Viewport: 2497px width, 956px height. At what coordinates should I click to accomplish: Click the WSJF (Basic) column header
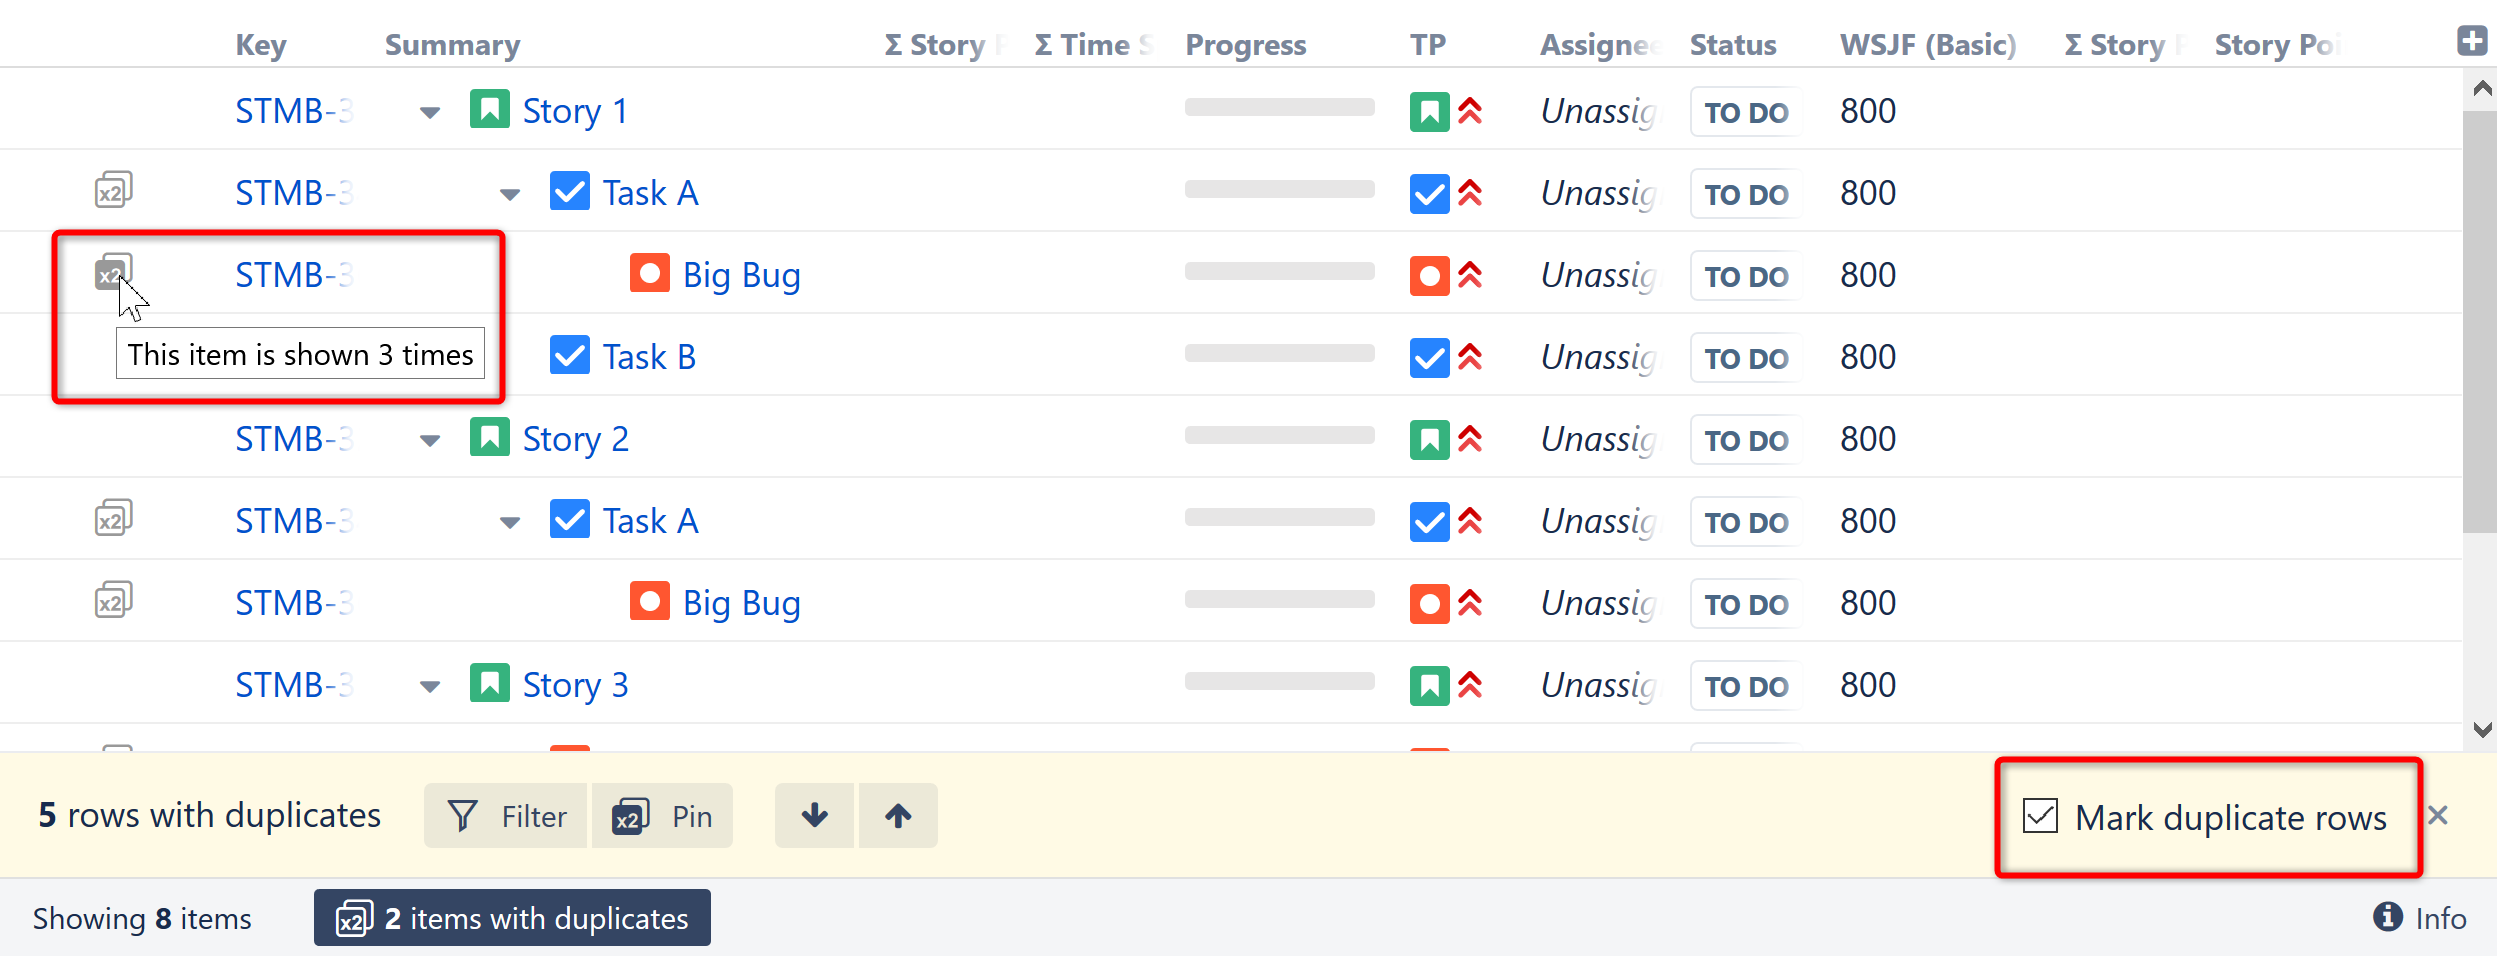[x=1927, y=45]
